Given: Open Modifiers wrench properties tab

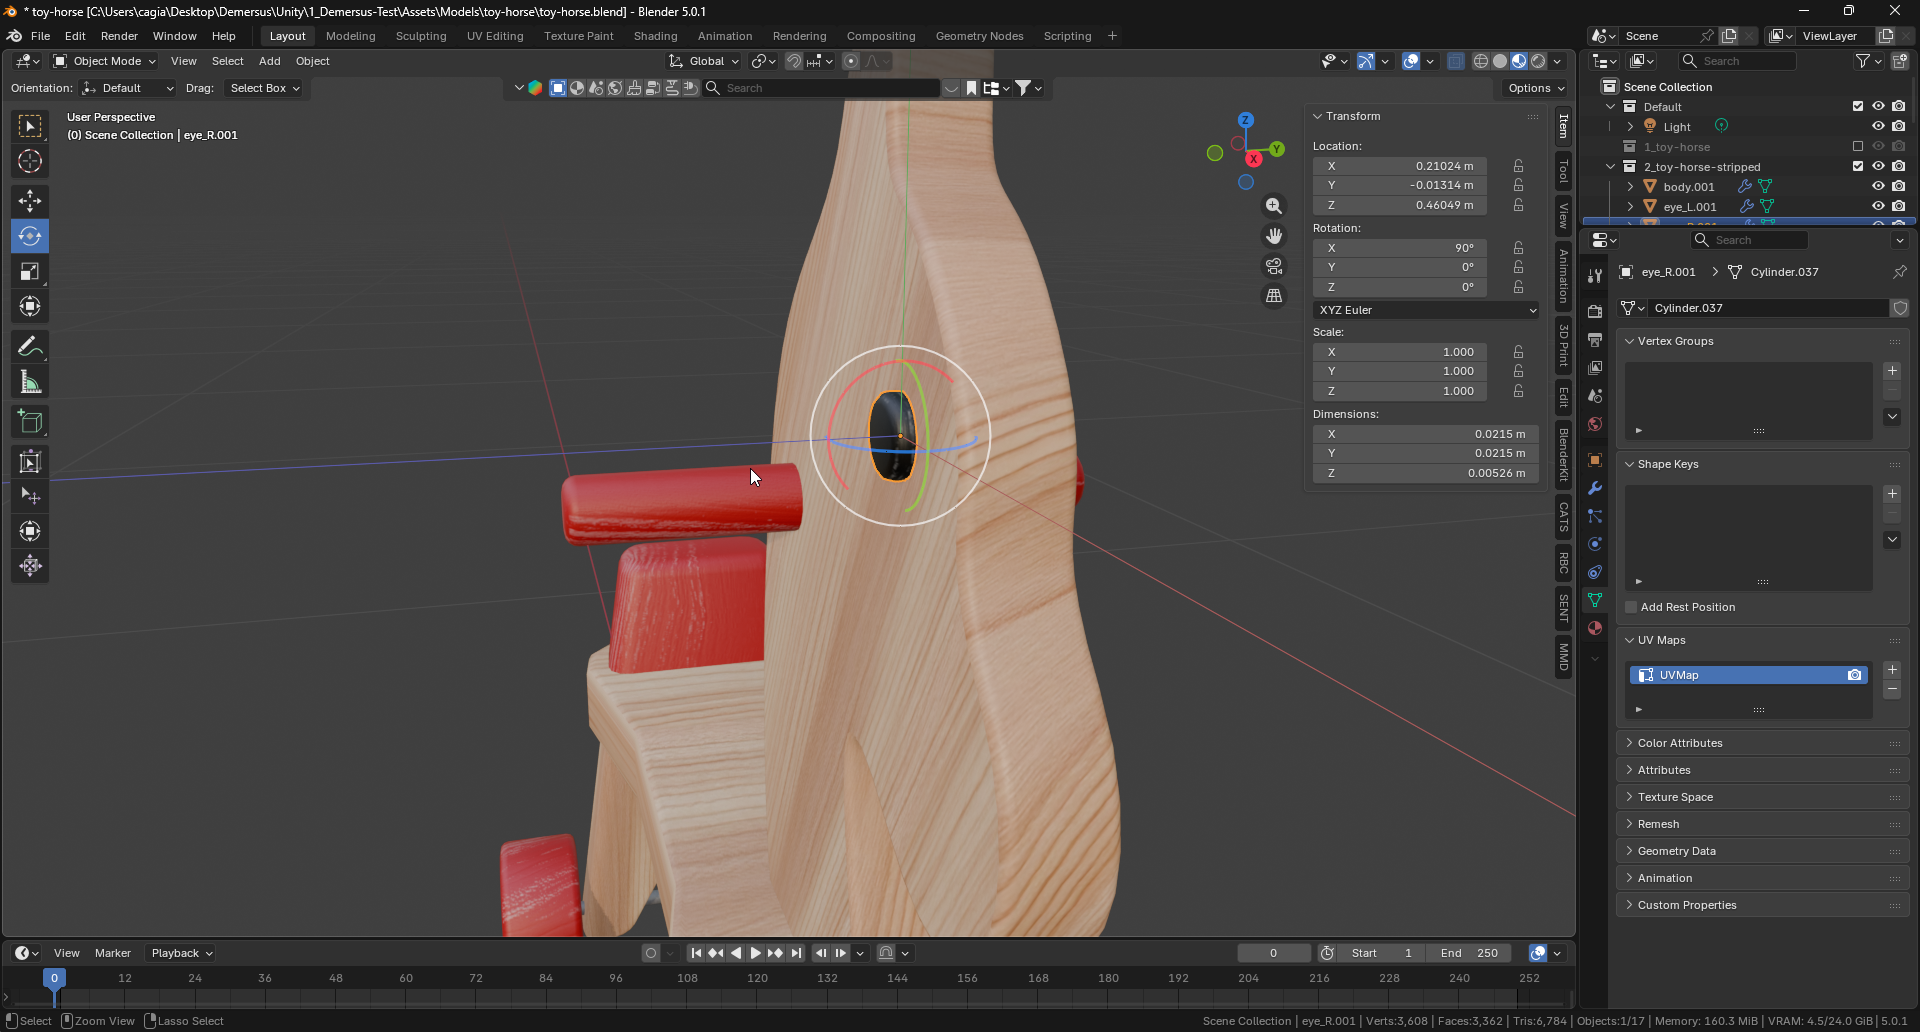Looking at the screenshot, I should coord(1595,488).
